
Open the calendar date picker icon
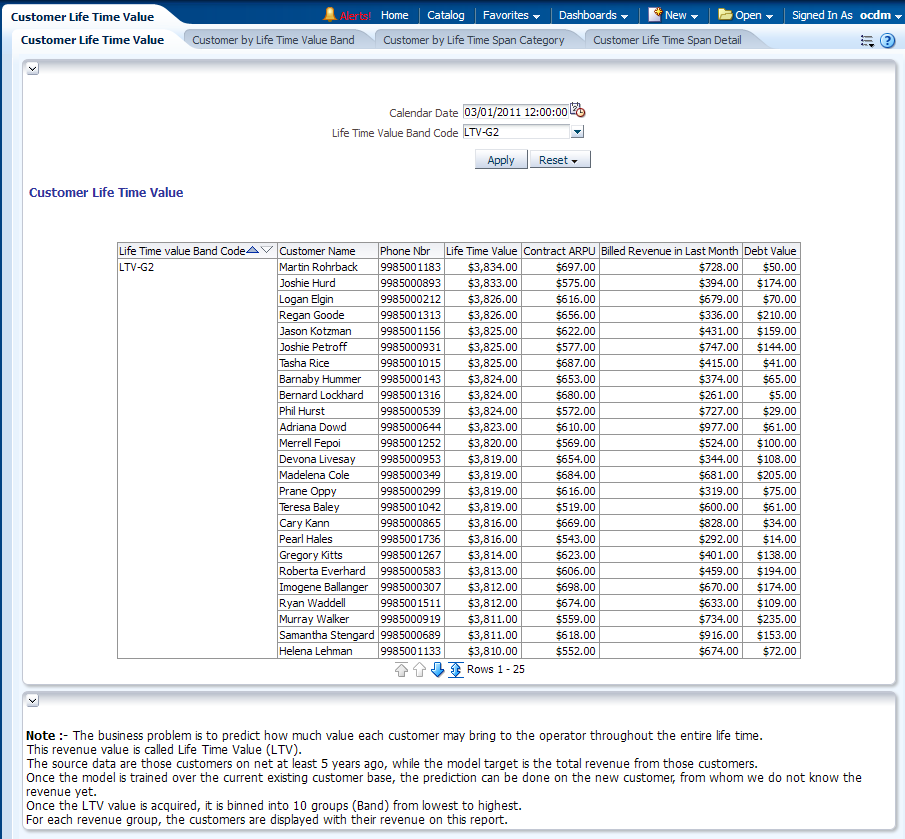(578, 111)
